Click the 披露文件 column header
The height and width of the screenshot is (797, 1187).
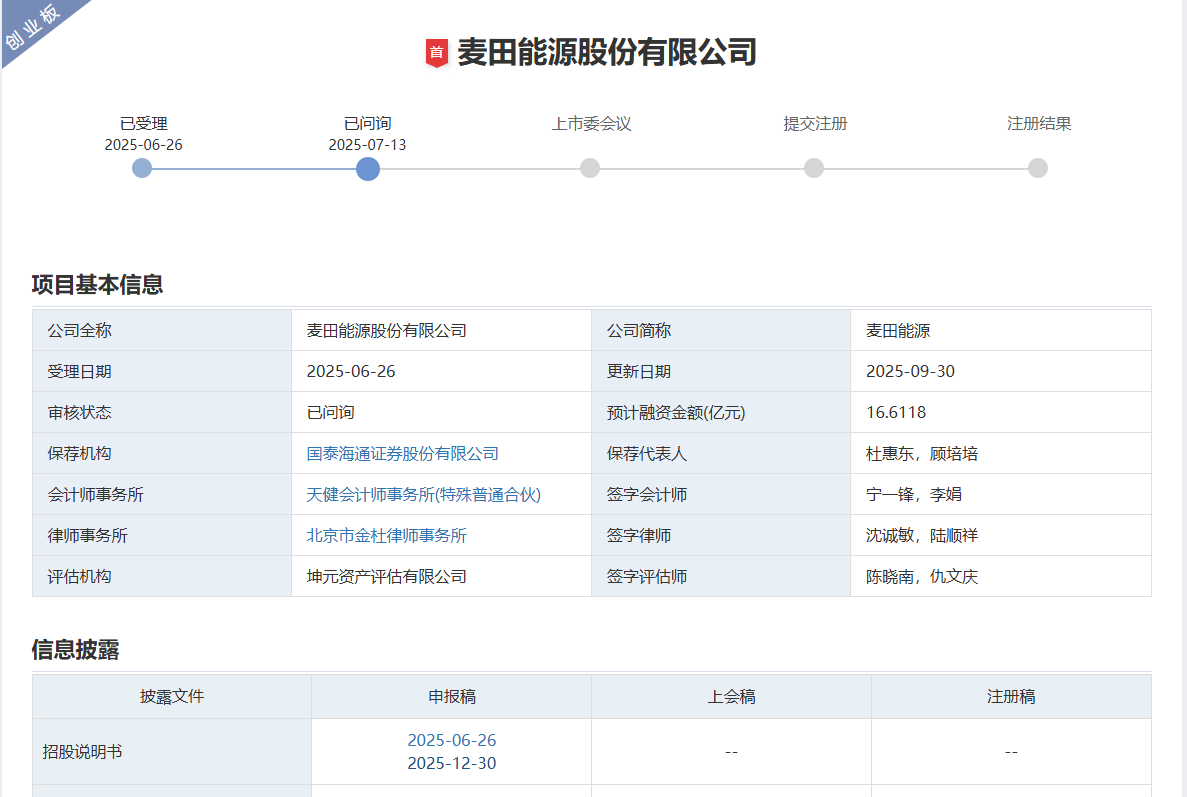[172, 696]
